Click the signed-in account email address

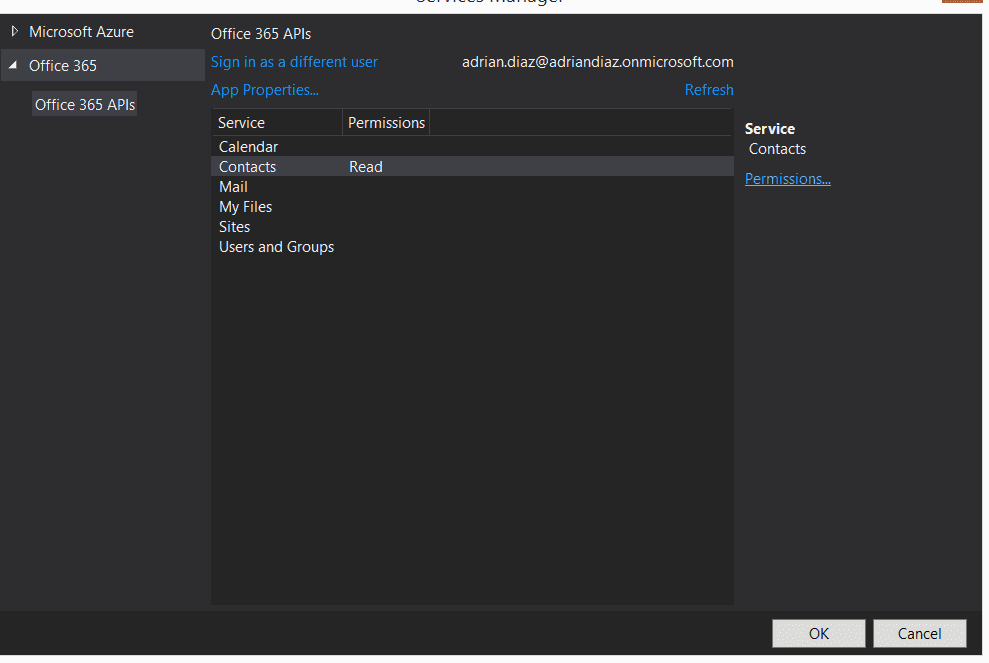(x=597, y=62)
